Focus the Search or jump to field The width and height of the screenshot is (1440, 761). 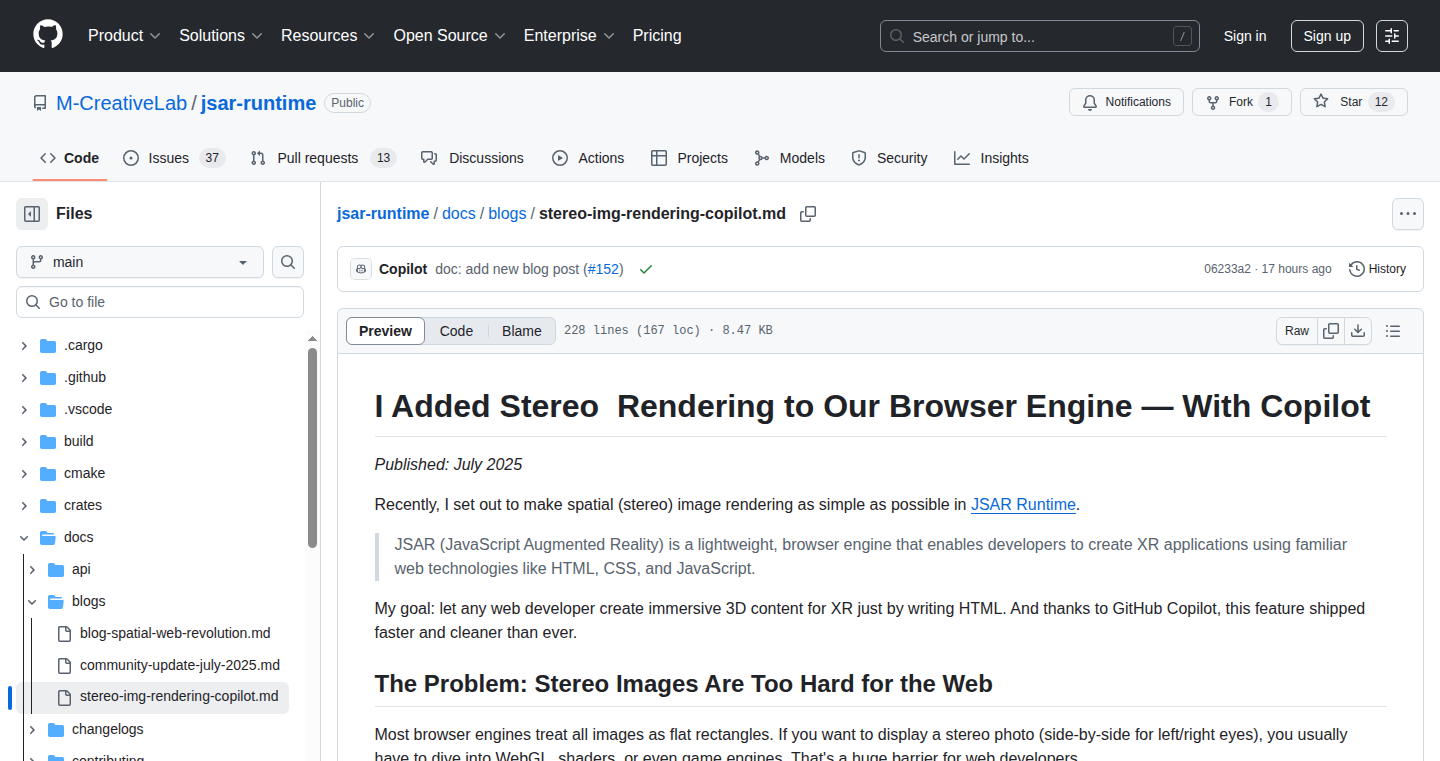coord(1040,36)
